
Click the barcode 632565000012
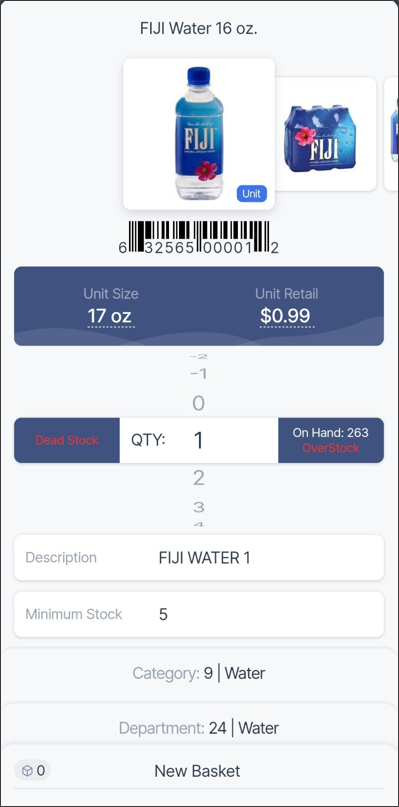[x=199, y=238]
